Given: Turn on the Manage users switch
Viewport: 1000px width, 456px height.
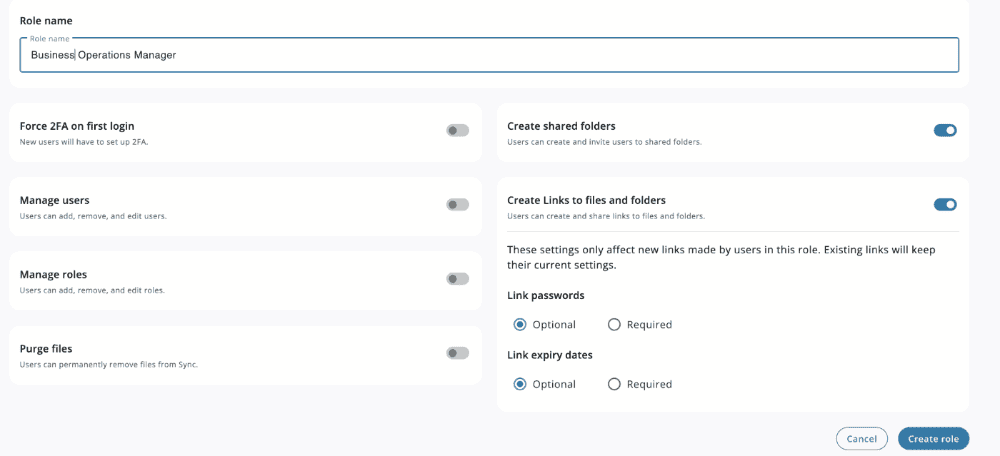Looking at the screenshot, I should tap(457, 204).
